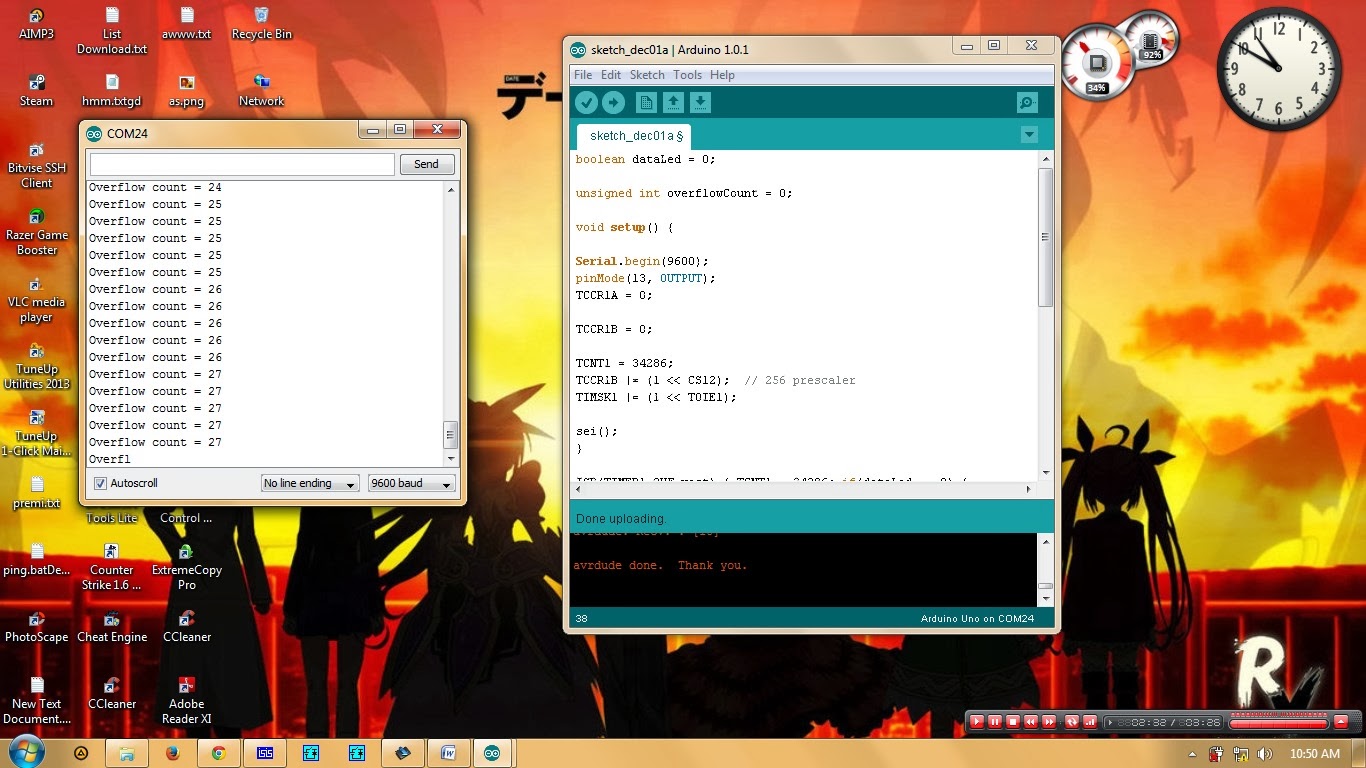Click the red volume bar in media widget
Image resolution: width=1366 pixels, height=768 pixels.
click(x=1277, y=723)
